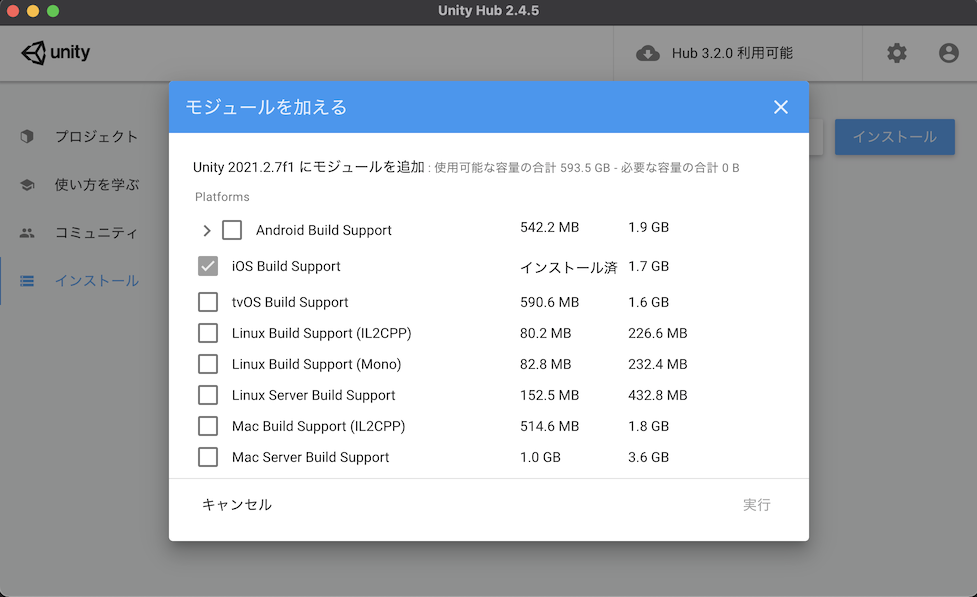Expand the Android Build Support chevron
The height and width of the screenshot is (597, 977).
[207, 230]
